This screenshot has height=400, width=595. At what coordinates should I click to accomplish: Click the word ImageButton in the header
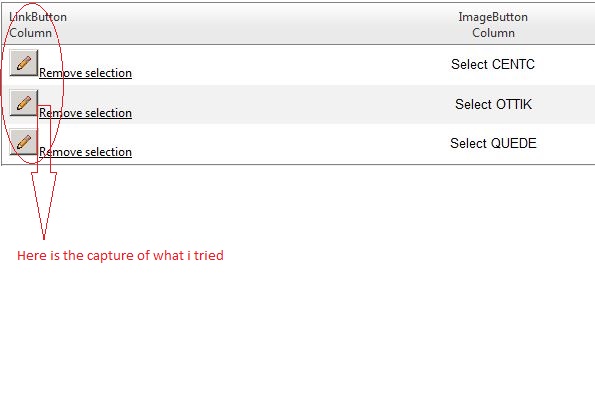click(493, 17)
